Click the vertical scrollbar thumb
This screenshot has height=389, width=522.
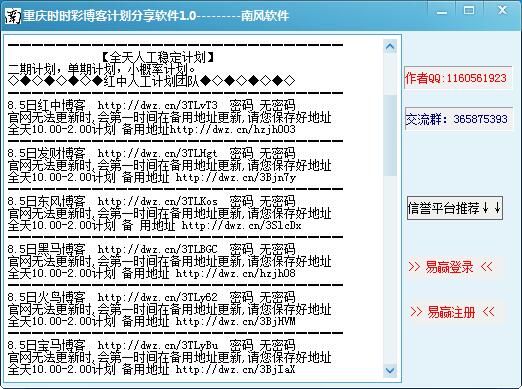click(x=390, y=135)
